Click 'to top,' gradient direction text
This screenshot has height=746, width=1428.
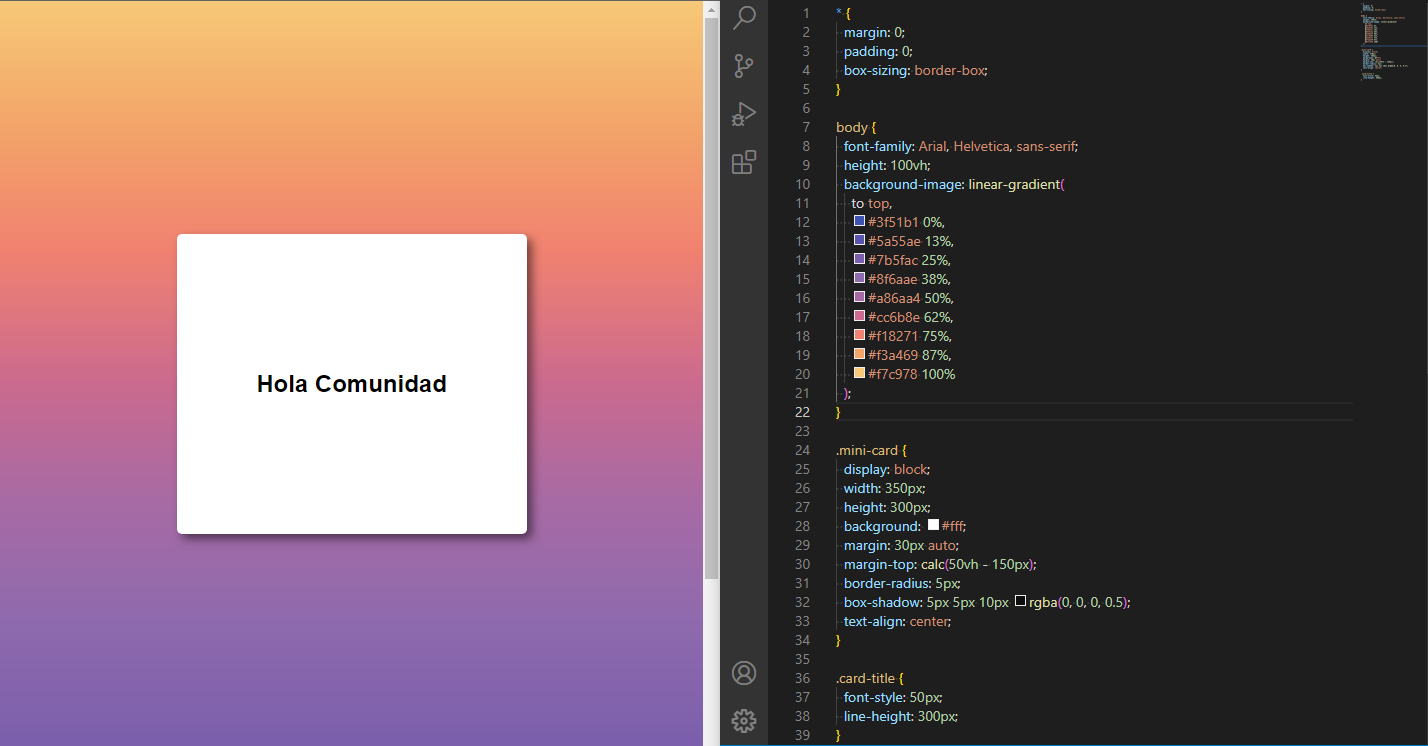(871, 203)
